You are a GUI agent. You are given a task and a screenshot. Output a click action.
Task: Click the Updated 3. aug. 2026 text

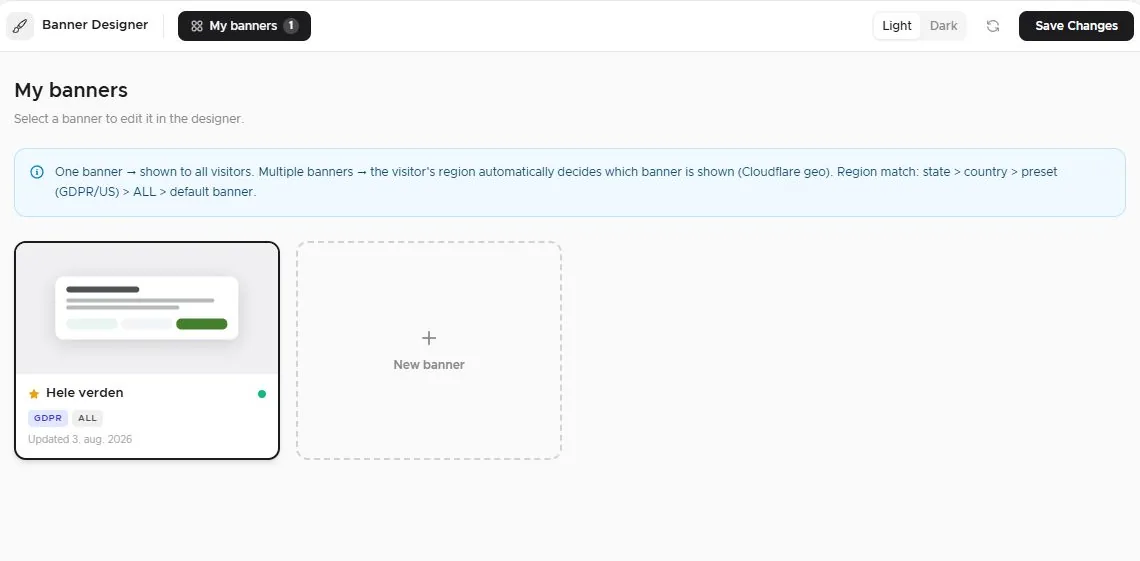[80, 439]
